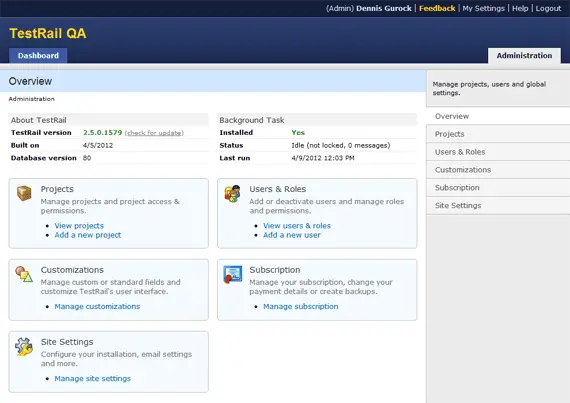Select Overview in the sidebar

click(498, 116)
